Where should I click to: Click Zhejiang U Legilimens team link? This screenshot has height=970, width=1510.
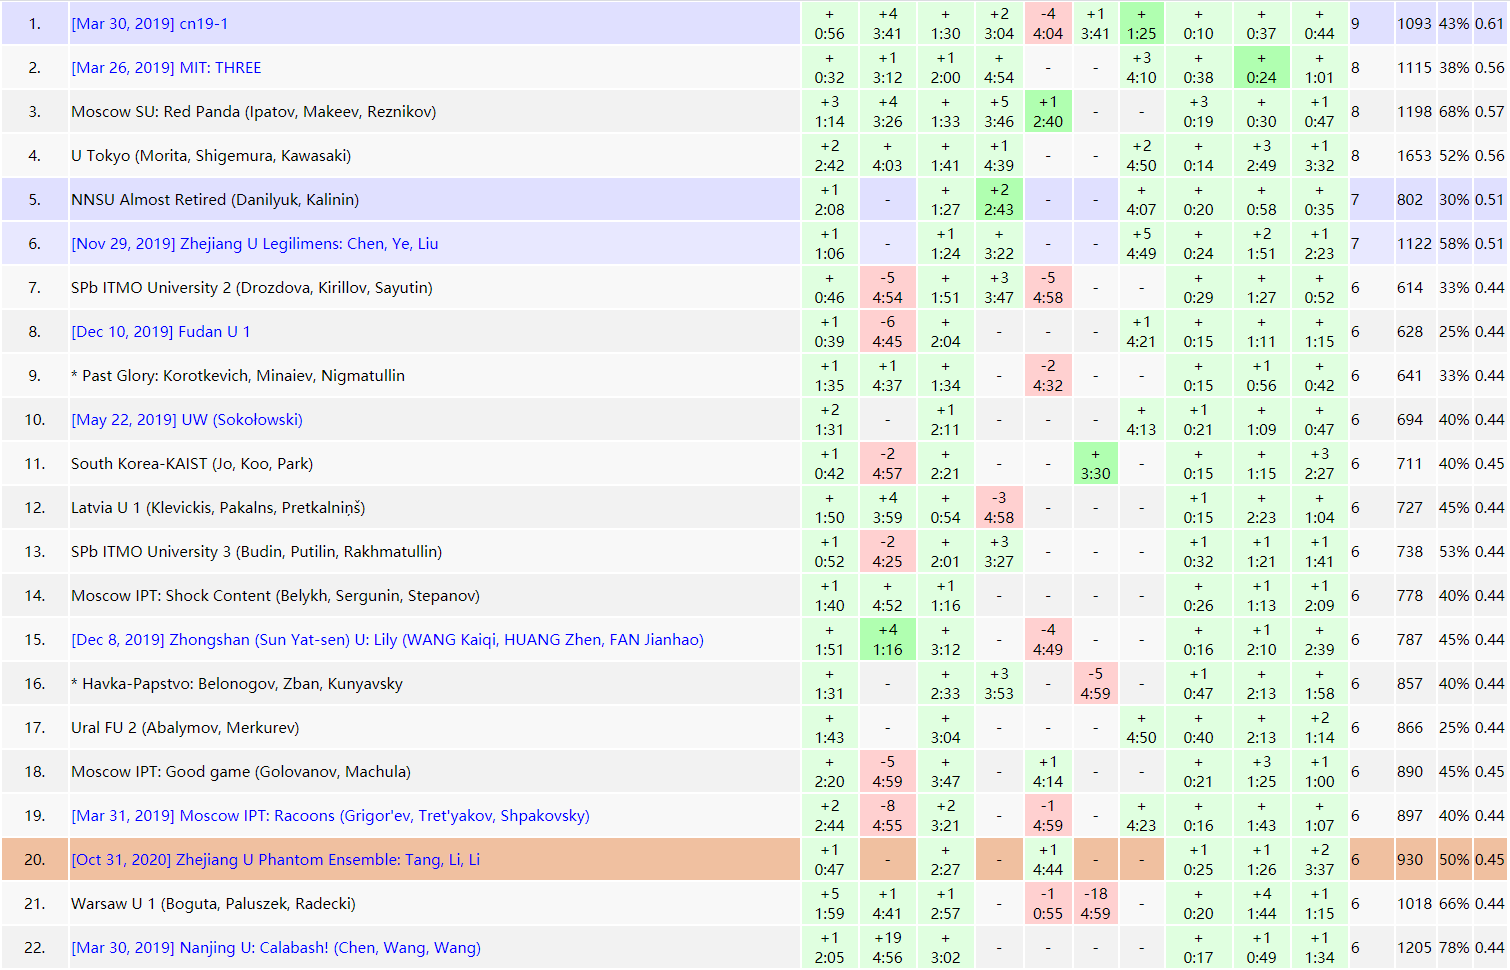(x=254, y=244)
